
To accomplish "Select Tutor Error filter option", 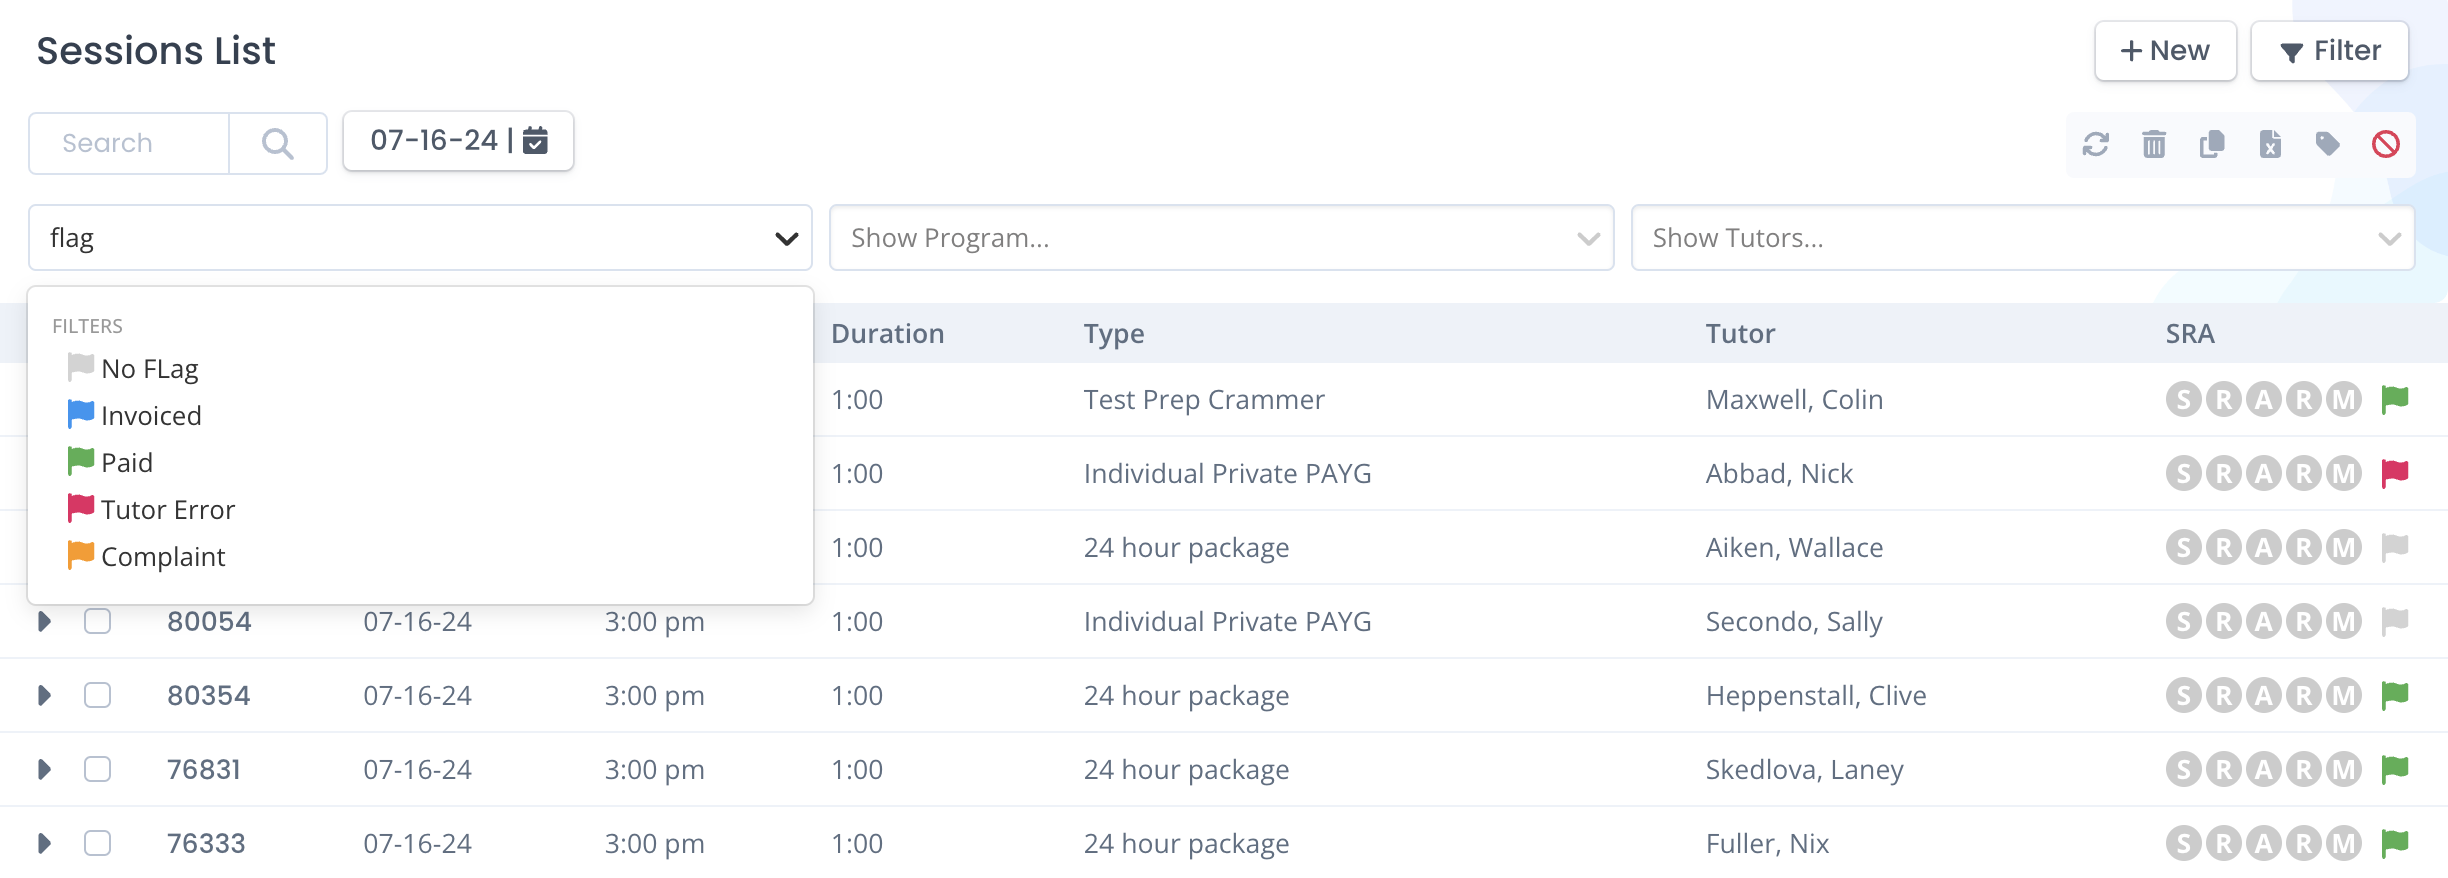I will pos(151,509).
